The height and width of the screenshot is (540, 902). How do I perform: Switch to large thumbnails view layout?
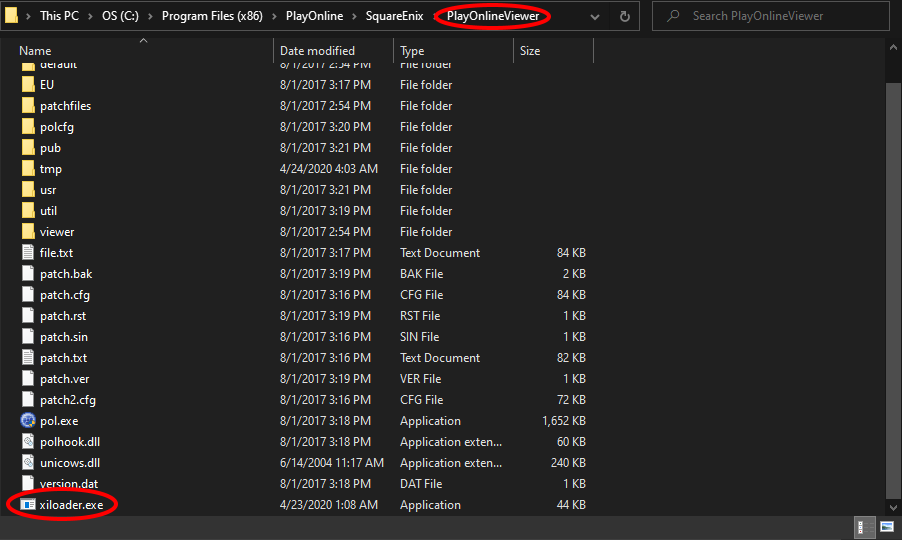tap(886, 527)
